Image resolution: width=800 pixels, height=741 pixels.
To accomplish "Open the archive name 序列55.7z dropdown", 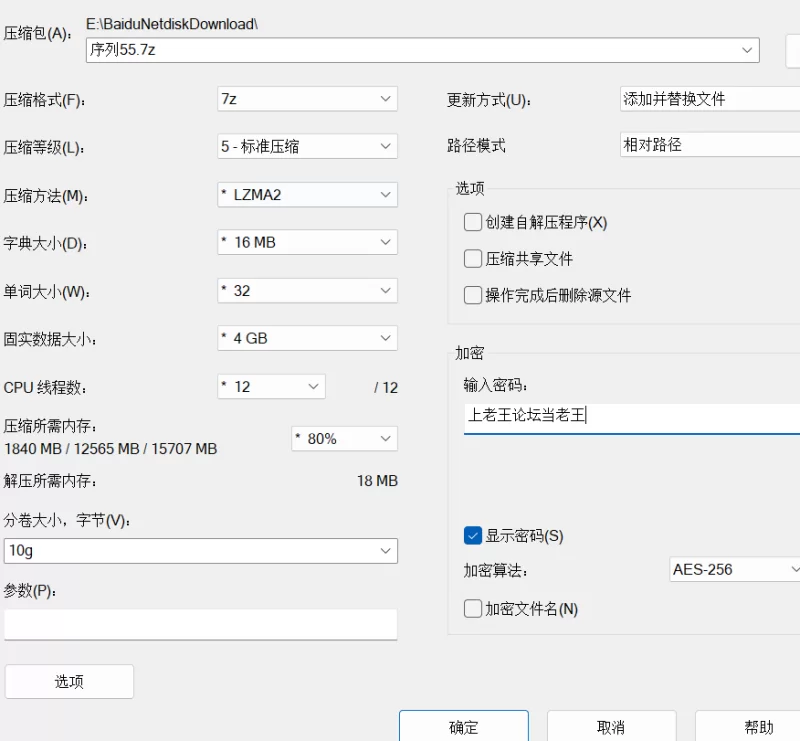I will click(x=422, y=50).
